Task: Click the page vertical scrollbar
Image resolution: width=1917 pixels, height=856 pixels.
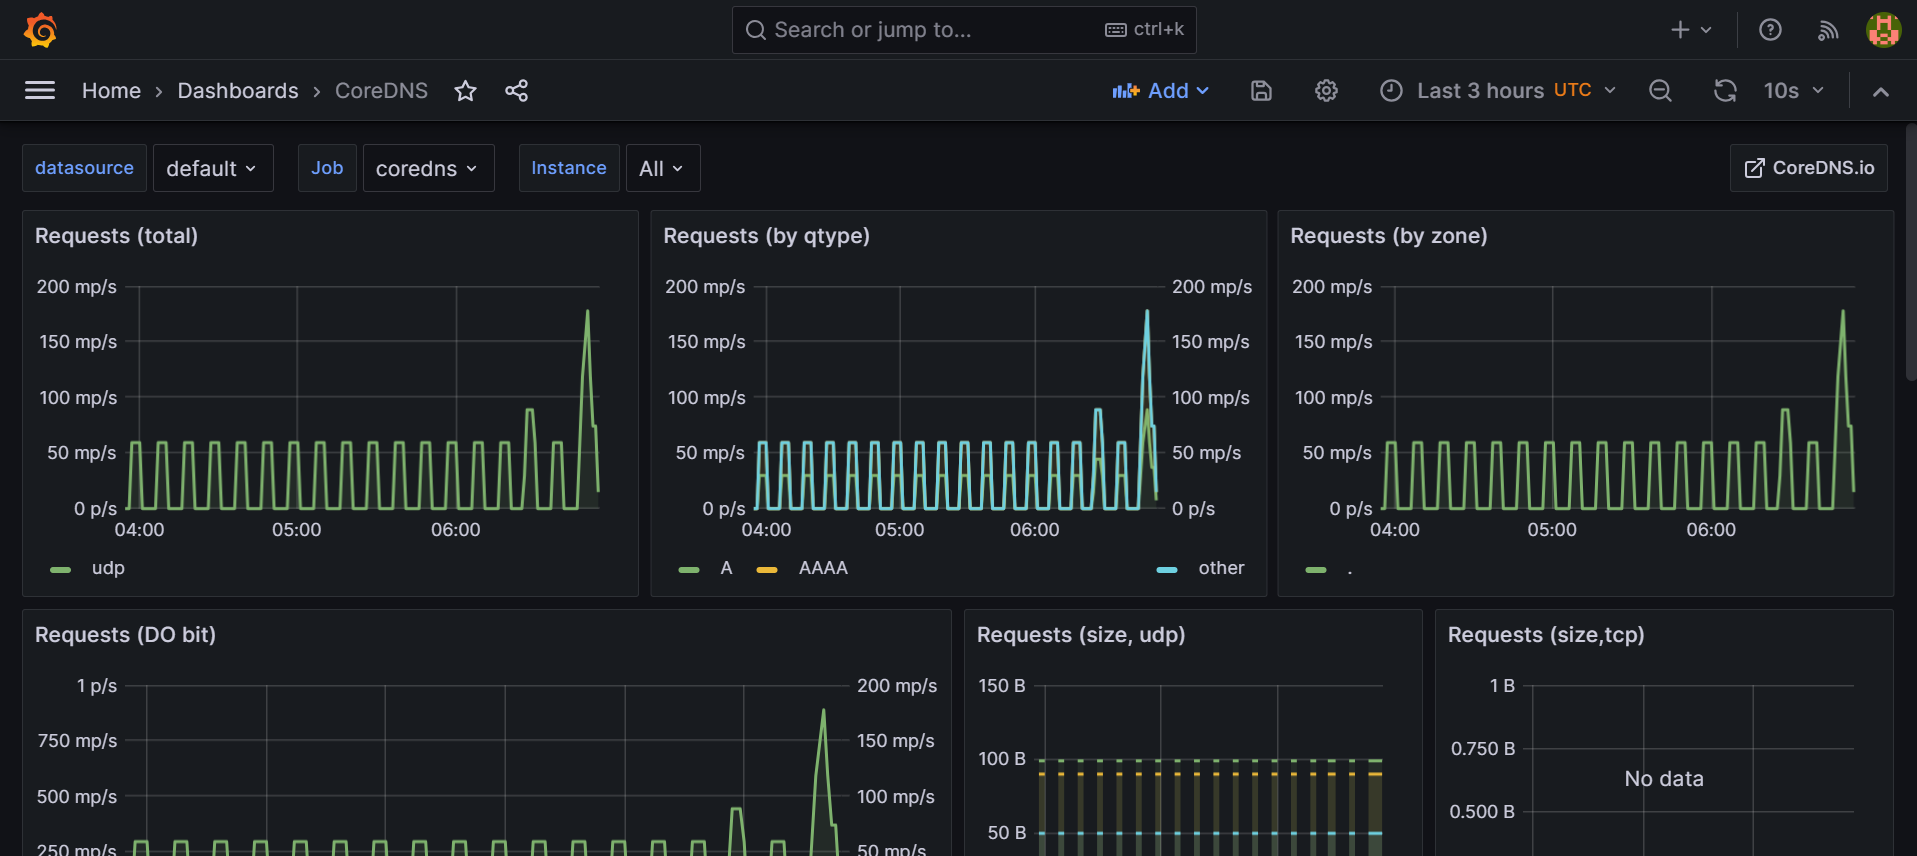Action: (1911, 250)
